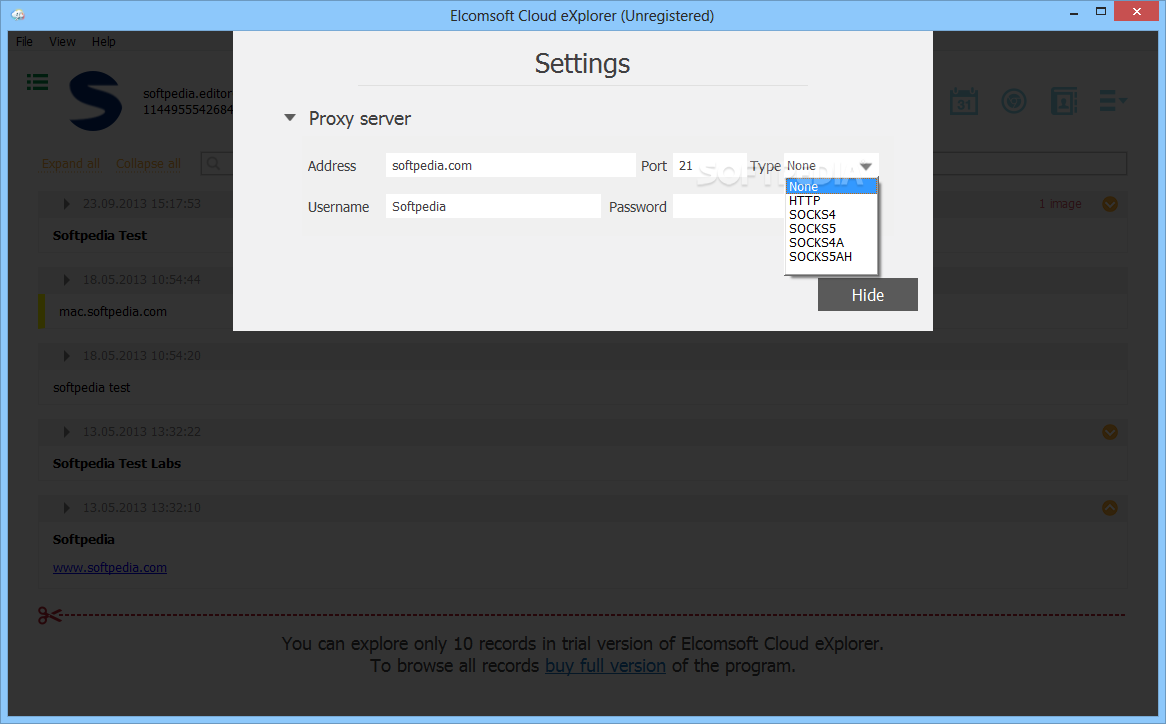Collapse the Proxy server section
The image size is (1166, 724).
pos(290,117)
